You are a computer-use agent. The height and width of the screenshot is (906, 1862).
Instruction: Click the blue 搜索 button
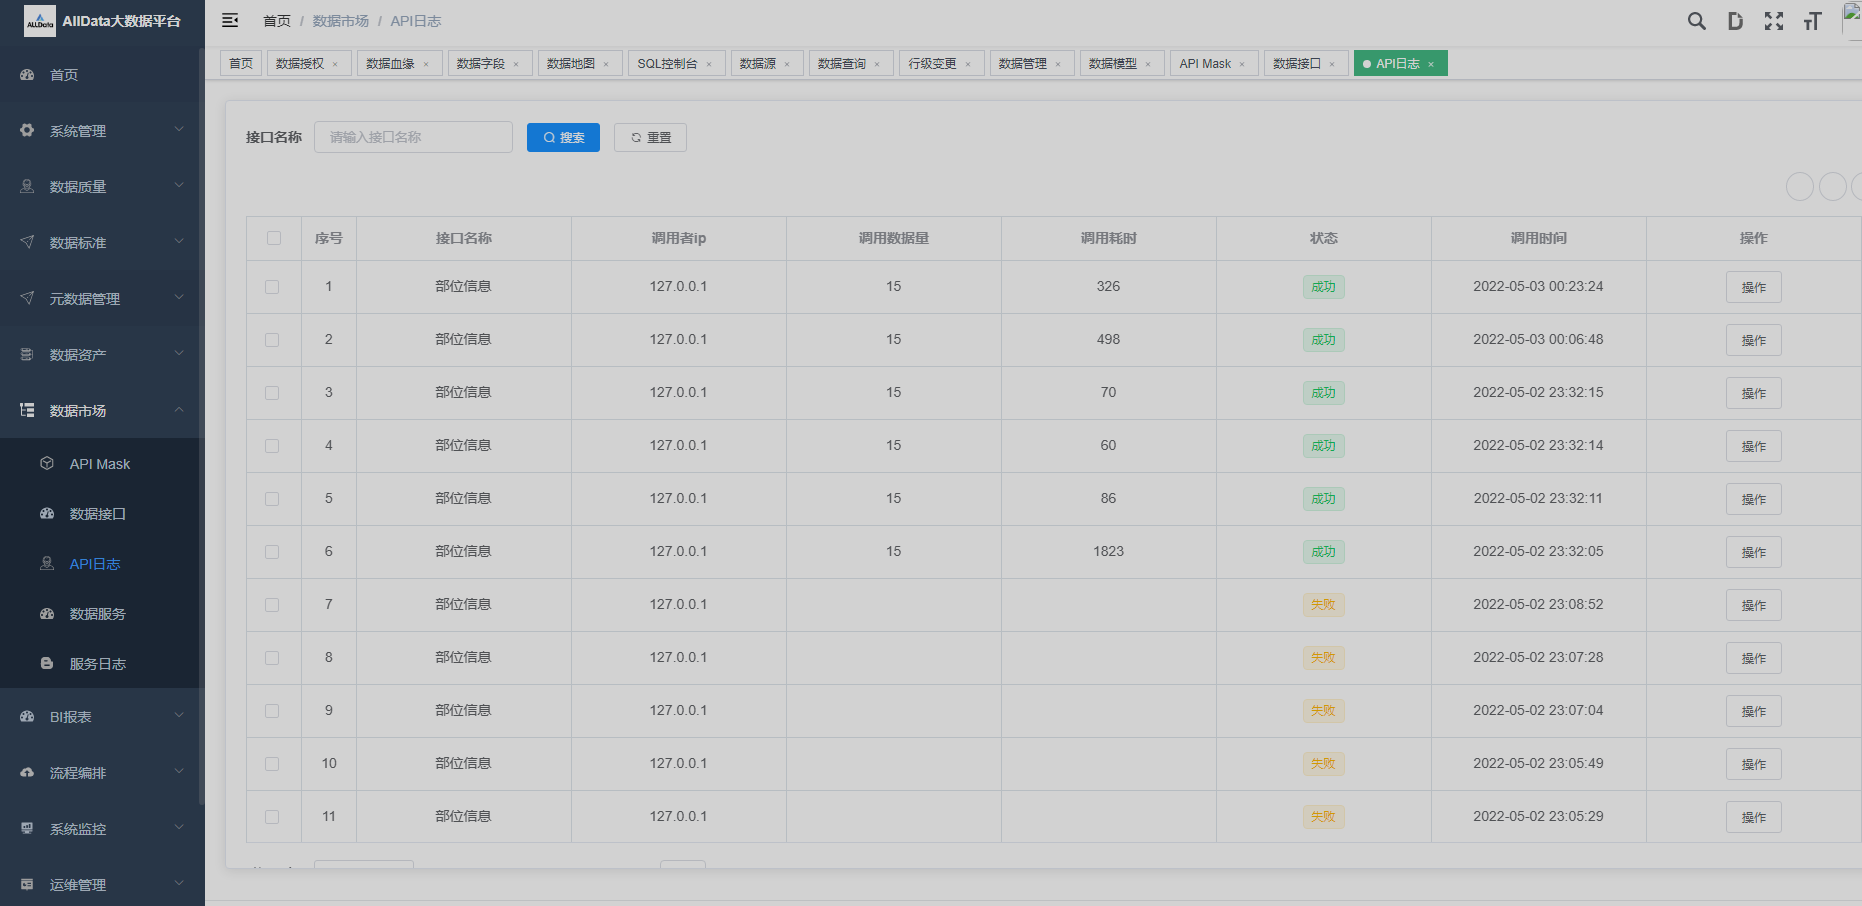tap(563, 138)
